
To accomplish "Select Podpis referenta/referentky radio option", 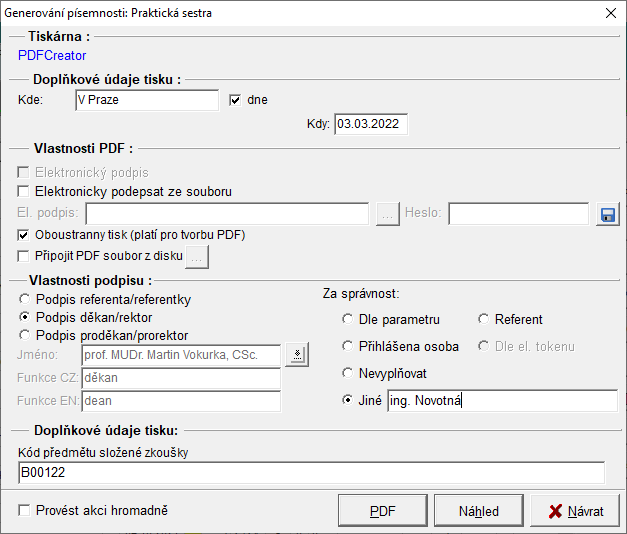I will point(25,299).
